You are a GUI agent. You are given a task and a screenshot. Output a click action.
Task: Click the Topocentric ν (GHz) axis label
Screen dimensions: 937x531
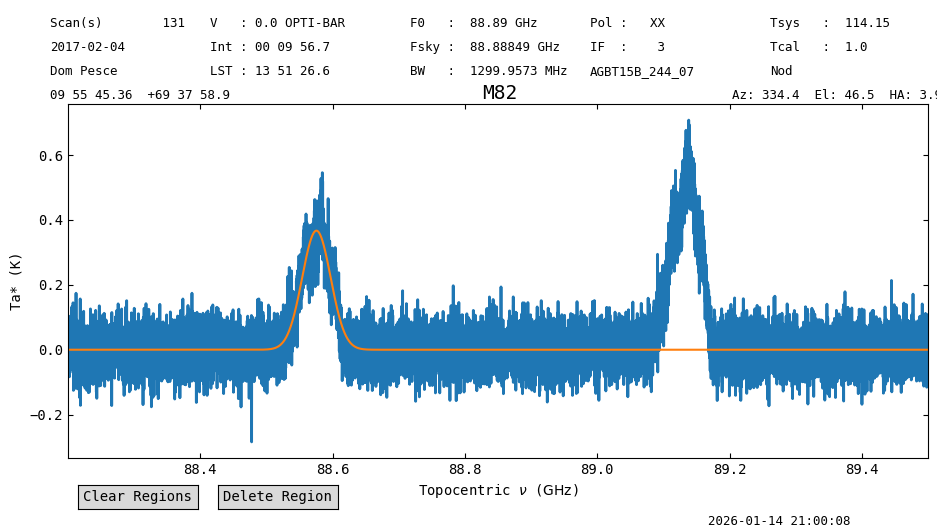click(x=499, y=490)
